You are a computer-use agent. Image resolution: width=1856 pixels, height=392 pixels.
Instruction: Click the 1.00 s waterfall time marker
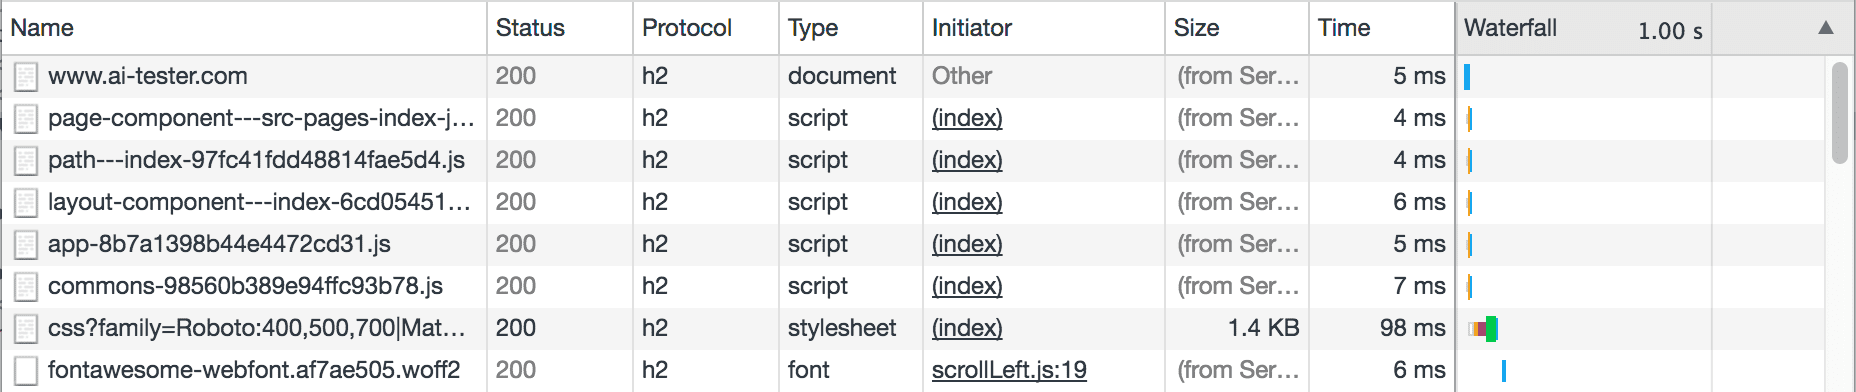(x=1670, y=31)
